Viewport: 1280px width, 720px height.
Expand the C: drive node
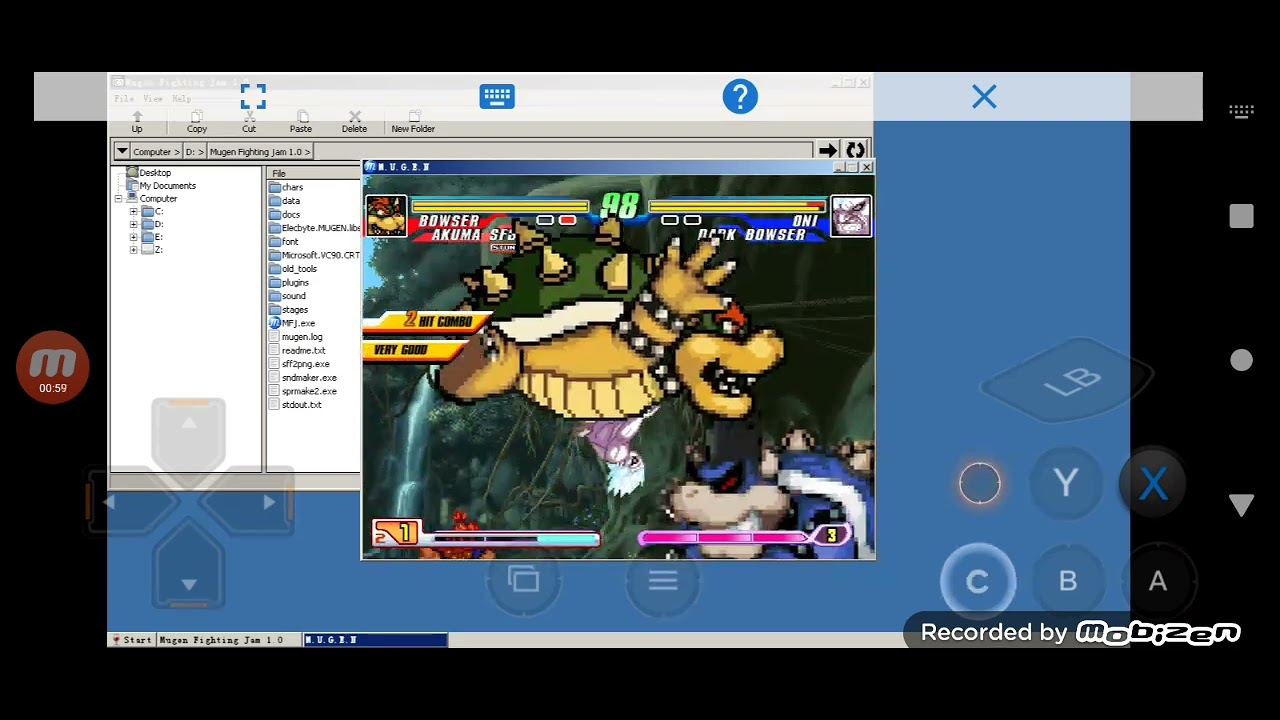pos(134,212)
